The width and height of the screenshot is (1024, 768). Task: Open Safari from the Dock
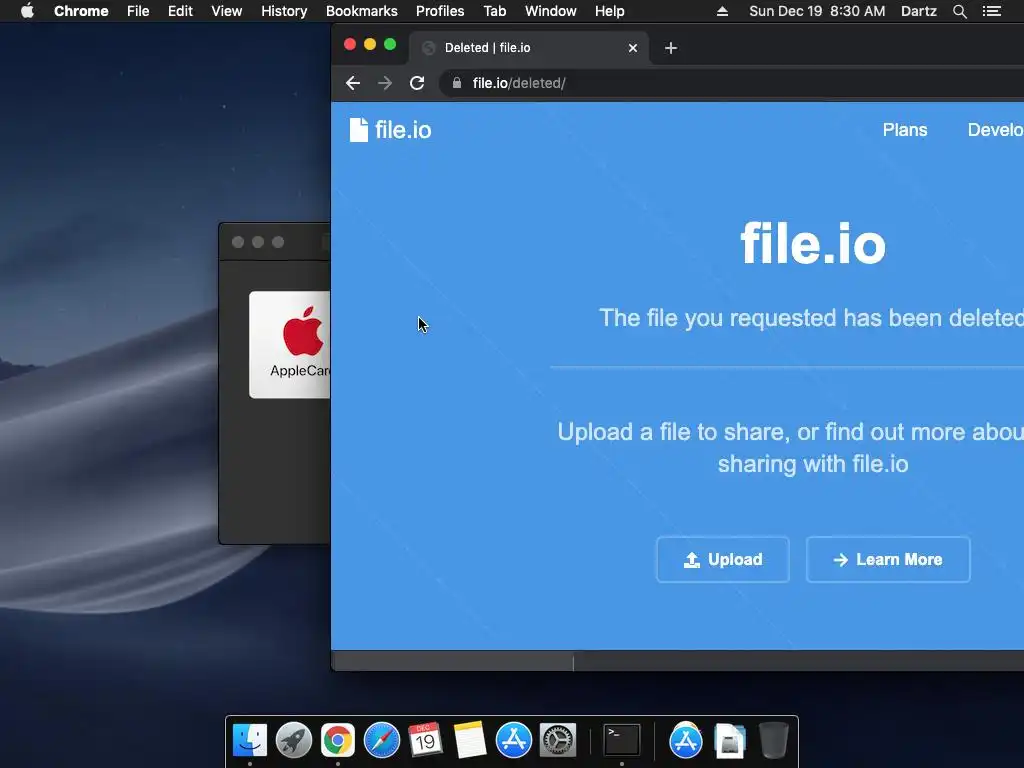click(x=382, y=741)
